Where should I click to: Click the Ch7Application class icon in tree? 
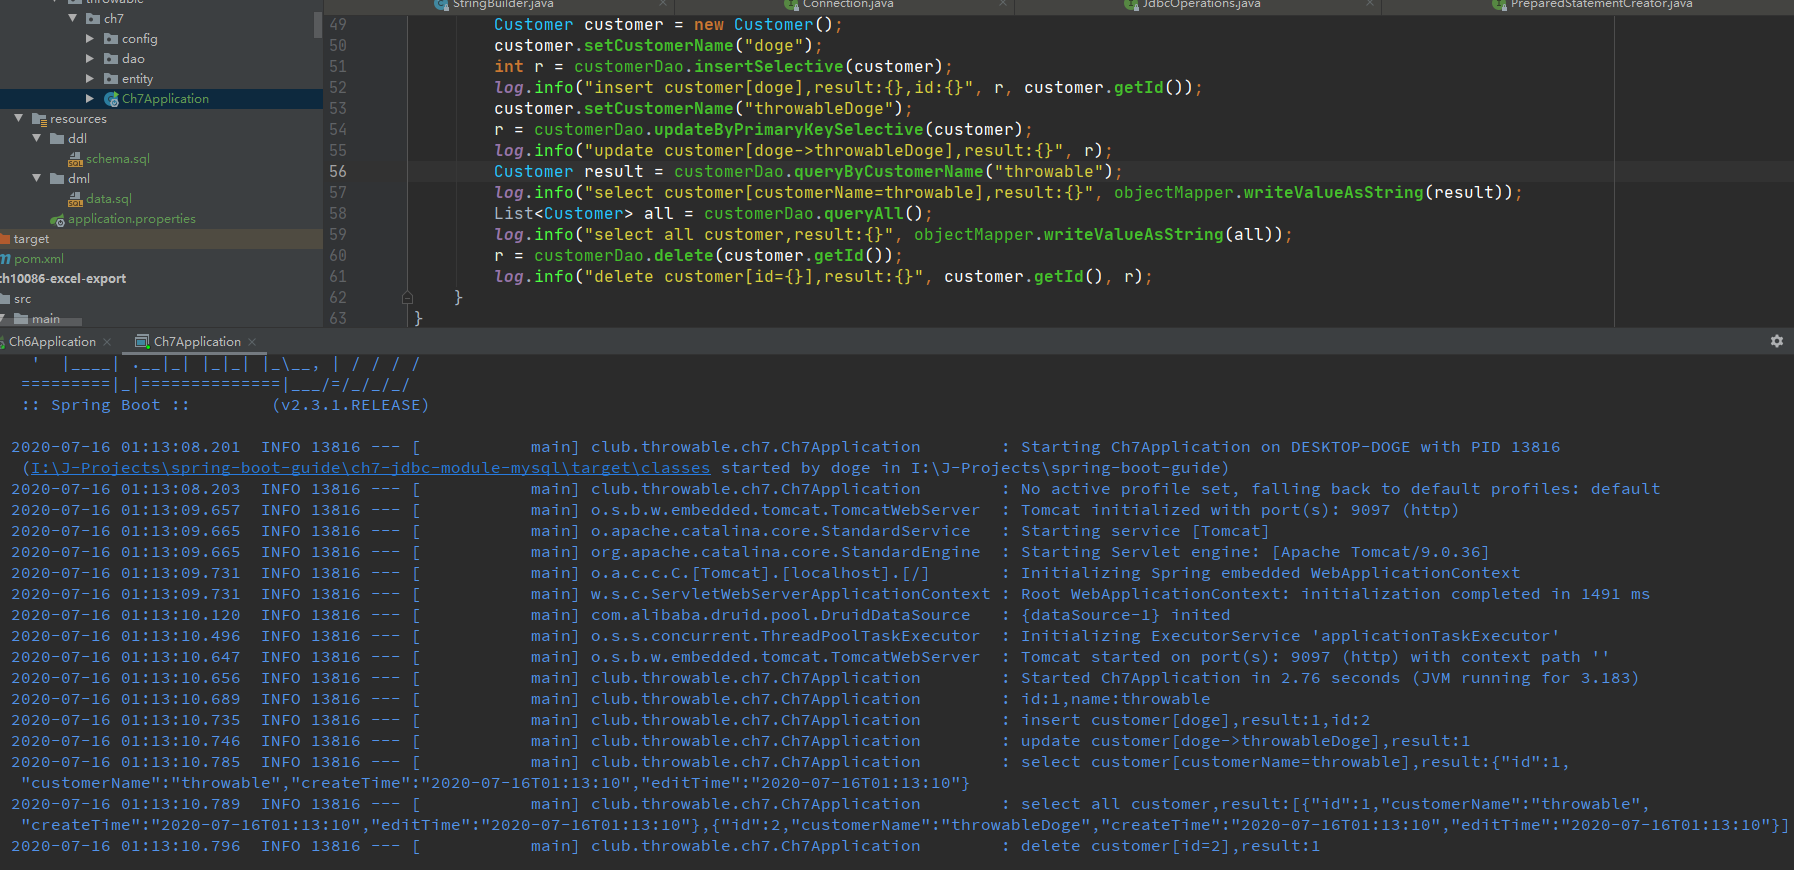tap(112, 99)
